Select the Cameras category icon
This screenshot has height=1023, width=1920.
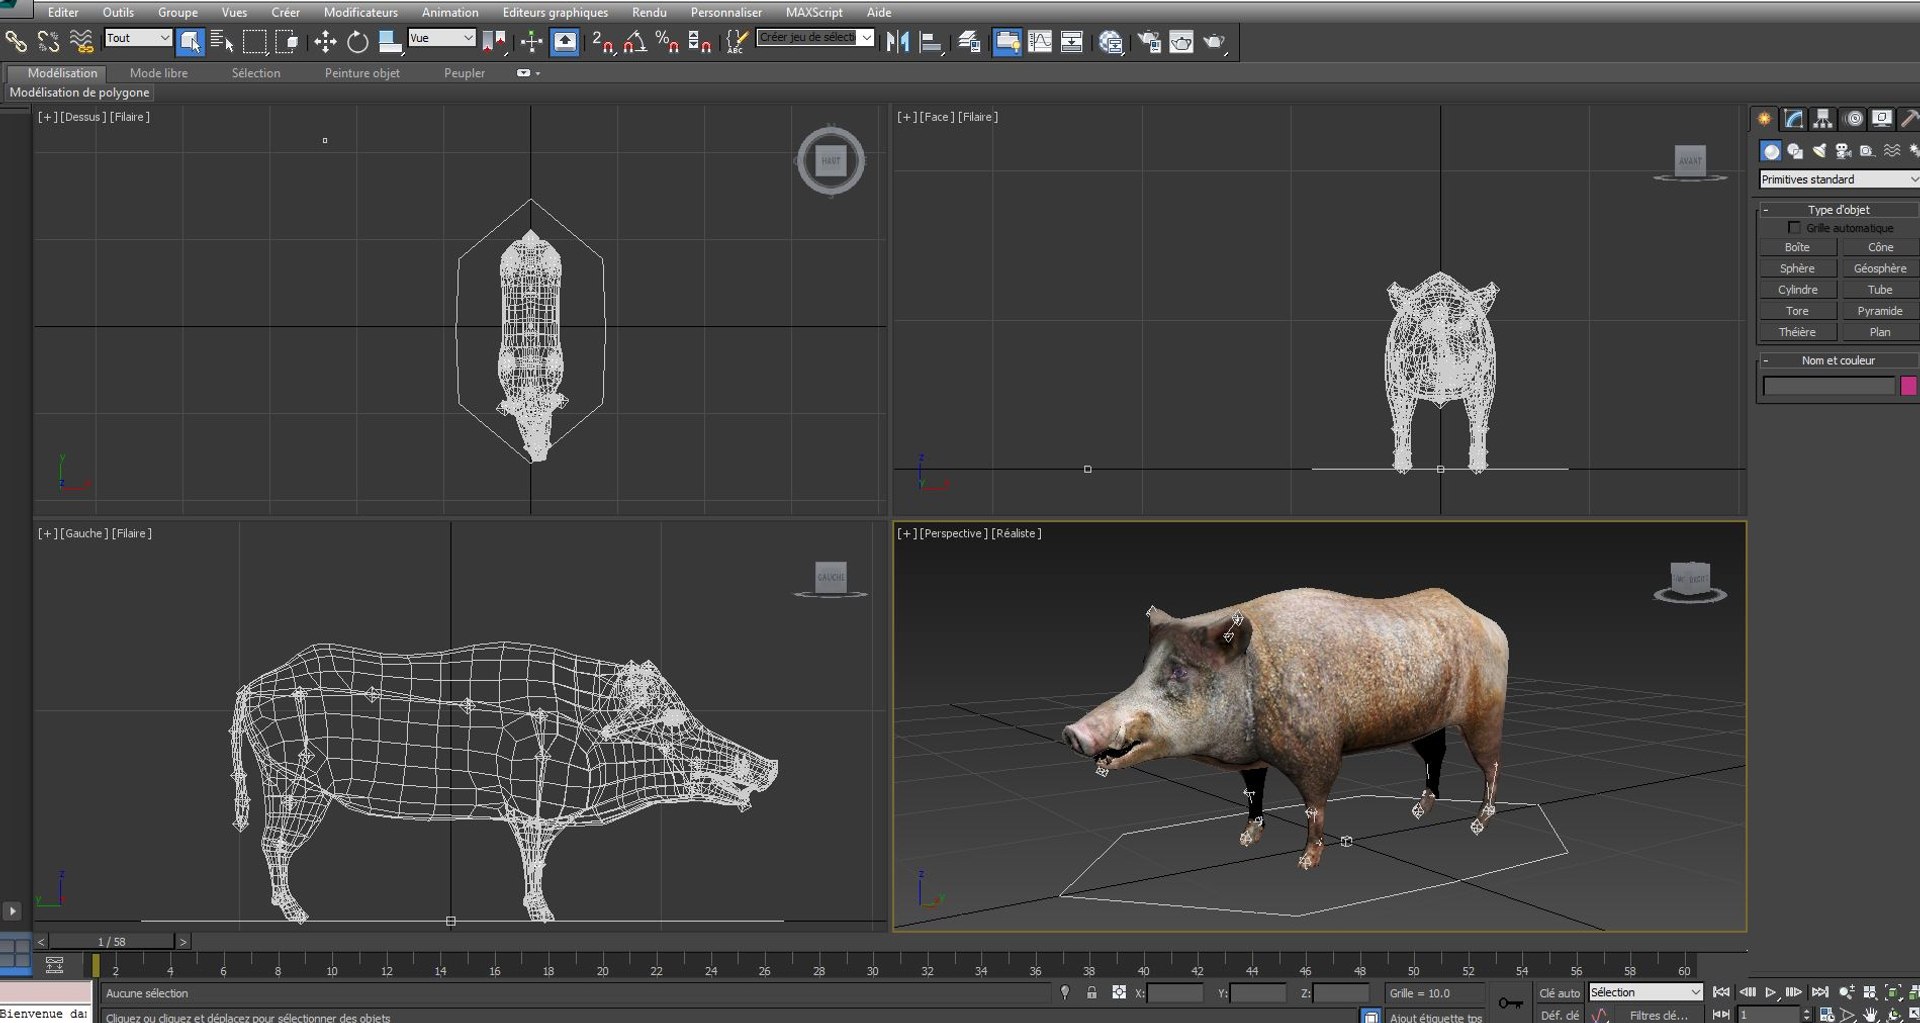click(1843, 151)
